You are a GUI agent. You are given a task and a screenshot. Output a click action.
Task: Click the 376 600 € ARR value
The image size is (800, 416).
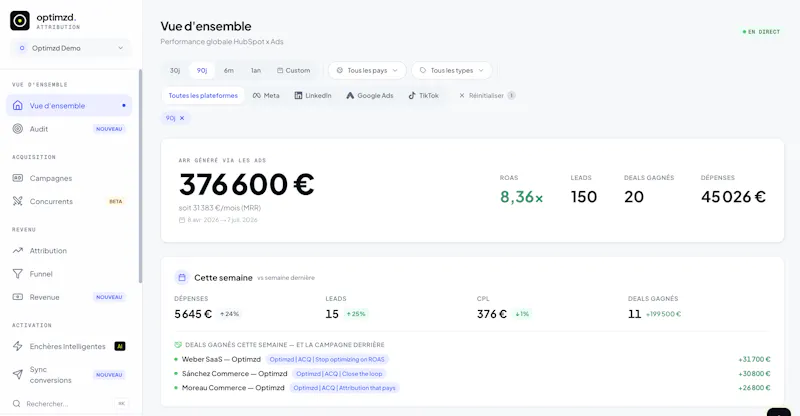coord(246,184)
